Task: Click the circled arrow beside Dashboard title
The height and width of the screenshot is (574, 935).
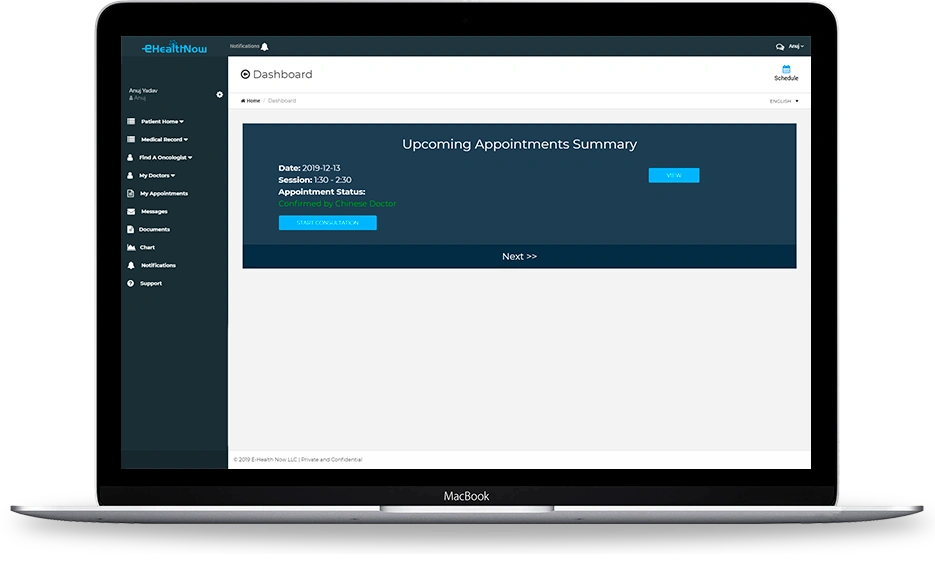Action: (245, 75)
